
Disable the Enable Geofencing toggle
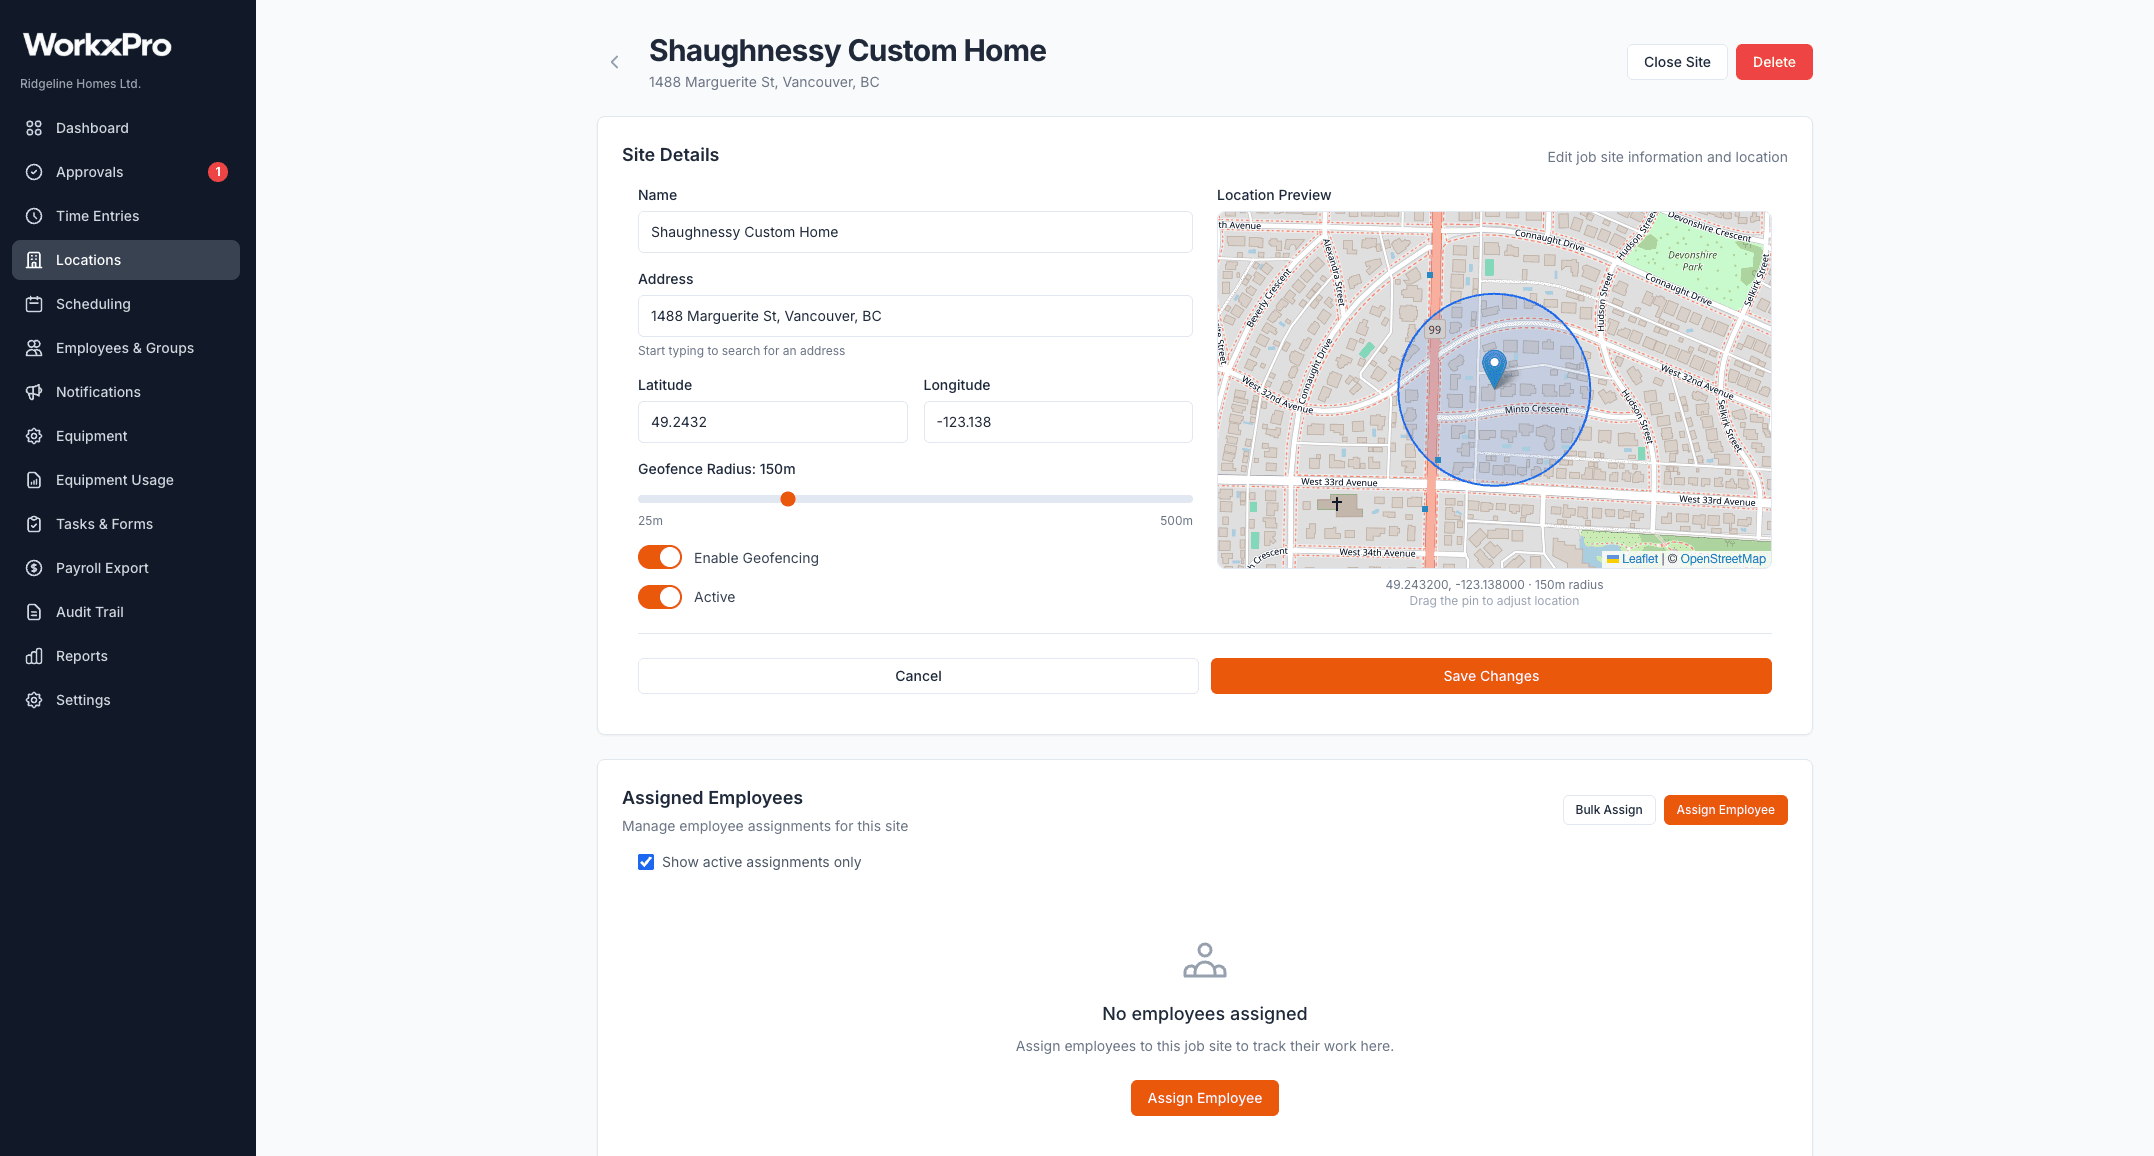coord(659,557)
